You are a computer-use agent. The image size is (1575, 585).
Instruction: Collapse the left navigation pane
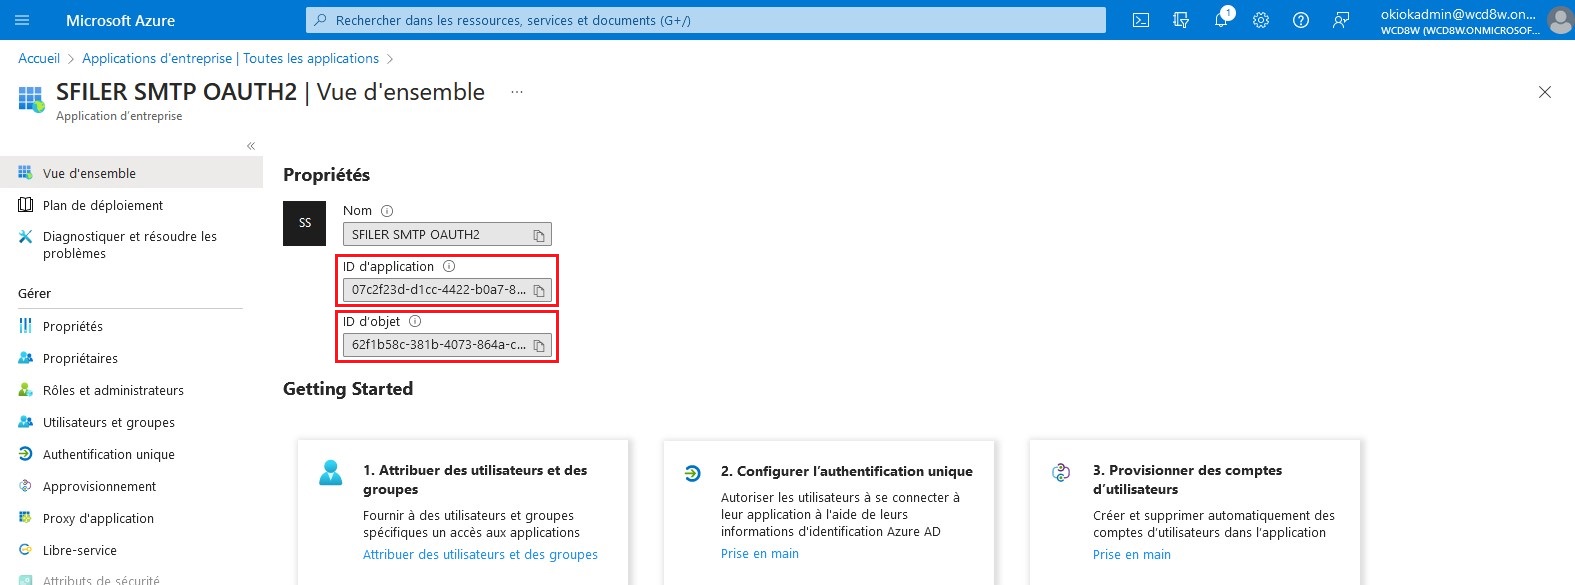(251, 146)
